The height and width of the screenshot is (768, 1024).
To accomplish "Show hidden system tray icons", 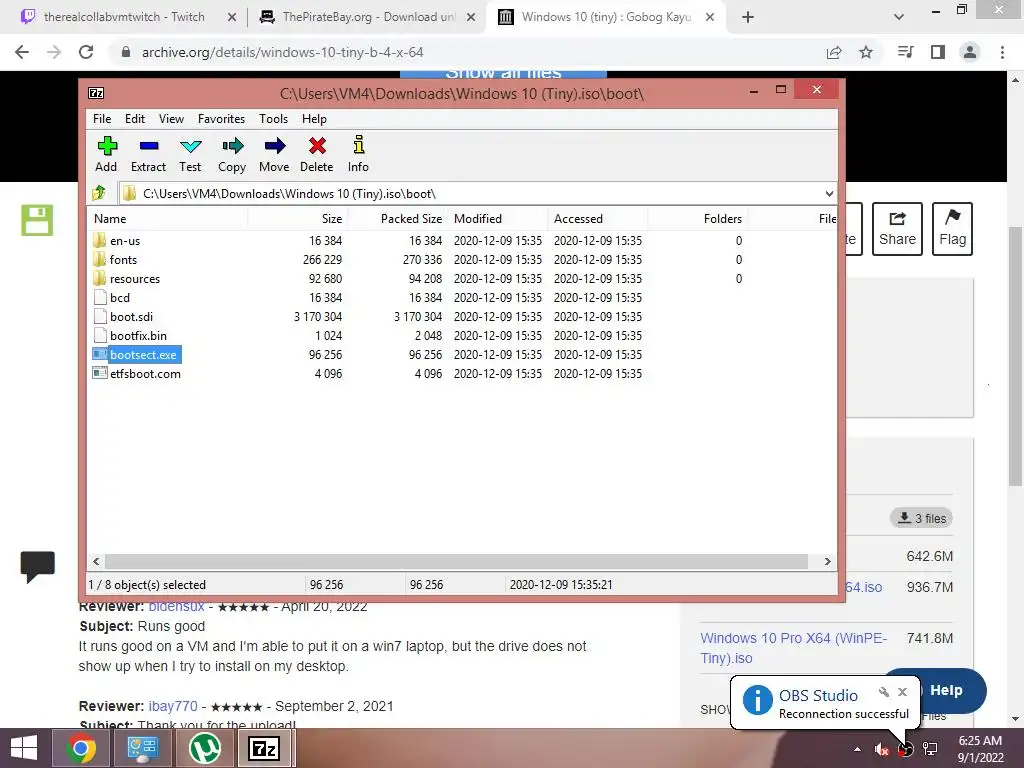I will coord(857,749).
